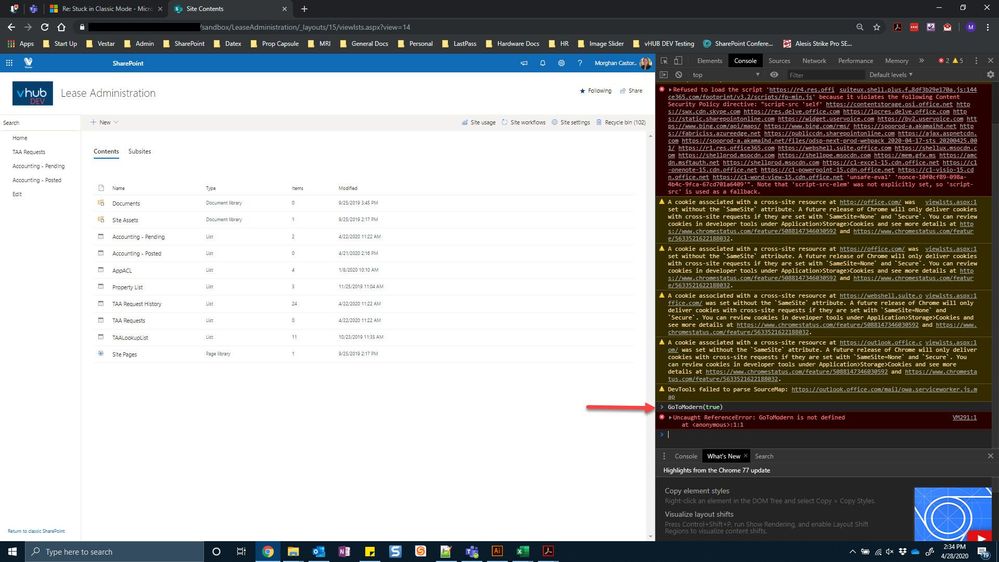Open Site workflows
999x562 pixels.
pos(524,122)
